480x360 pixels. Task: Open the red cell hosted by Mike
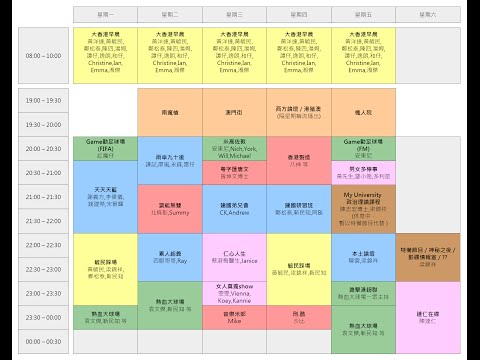coord(234,318)
